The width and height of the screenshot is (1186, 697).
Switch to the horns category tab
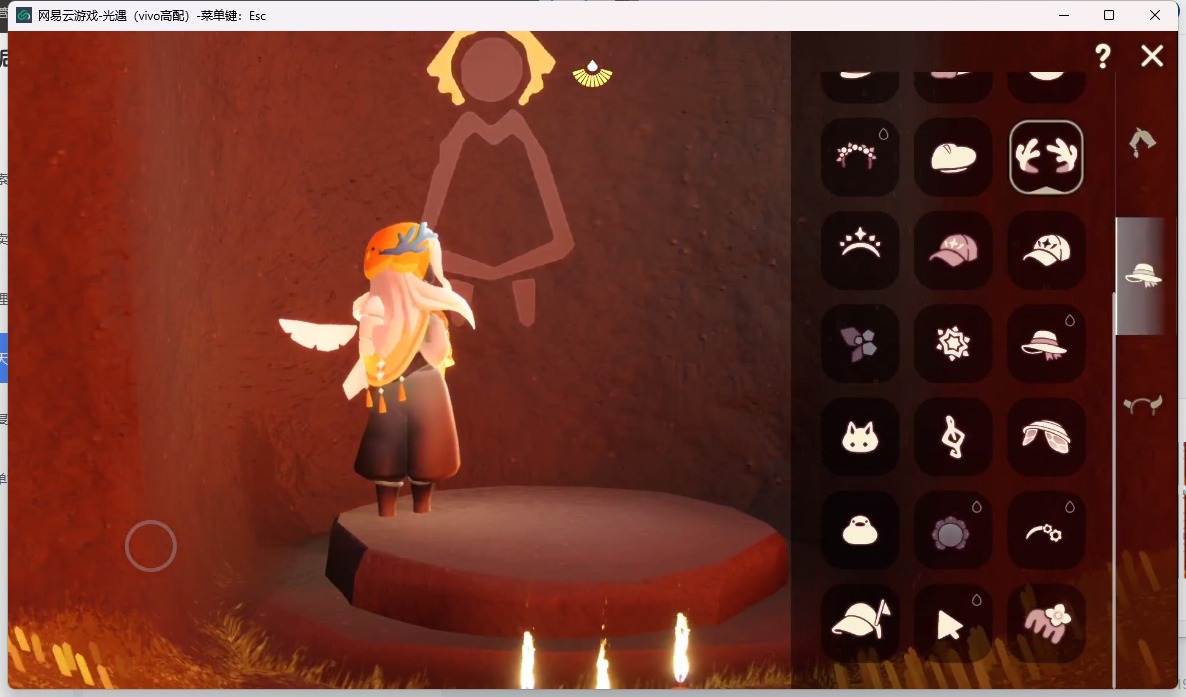(1142, 405)
